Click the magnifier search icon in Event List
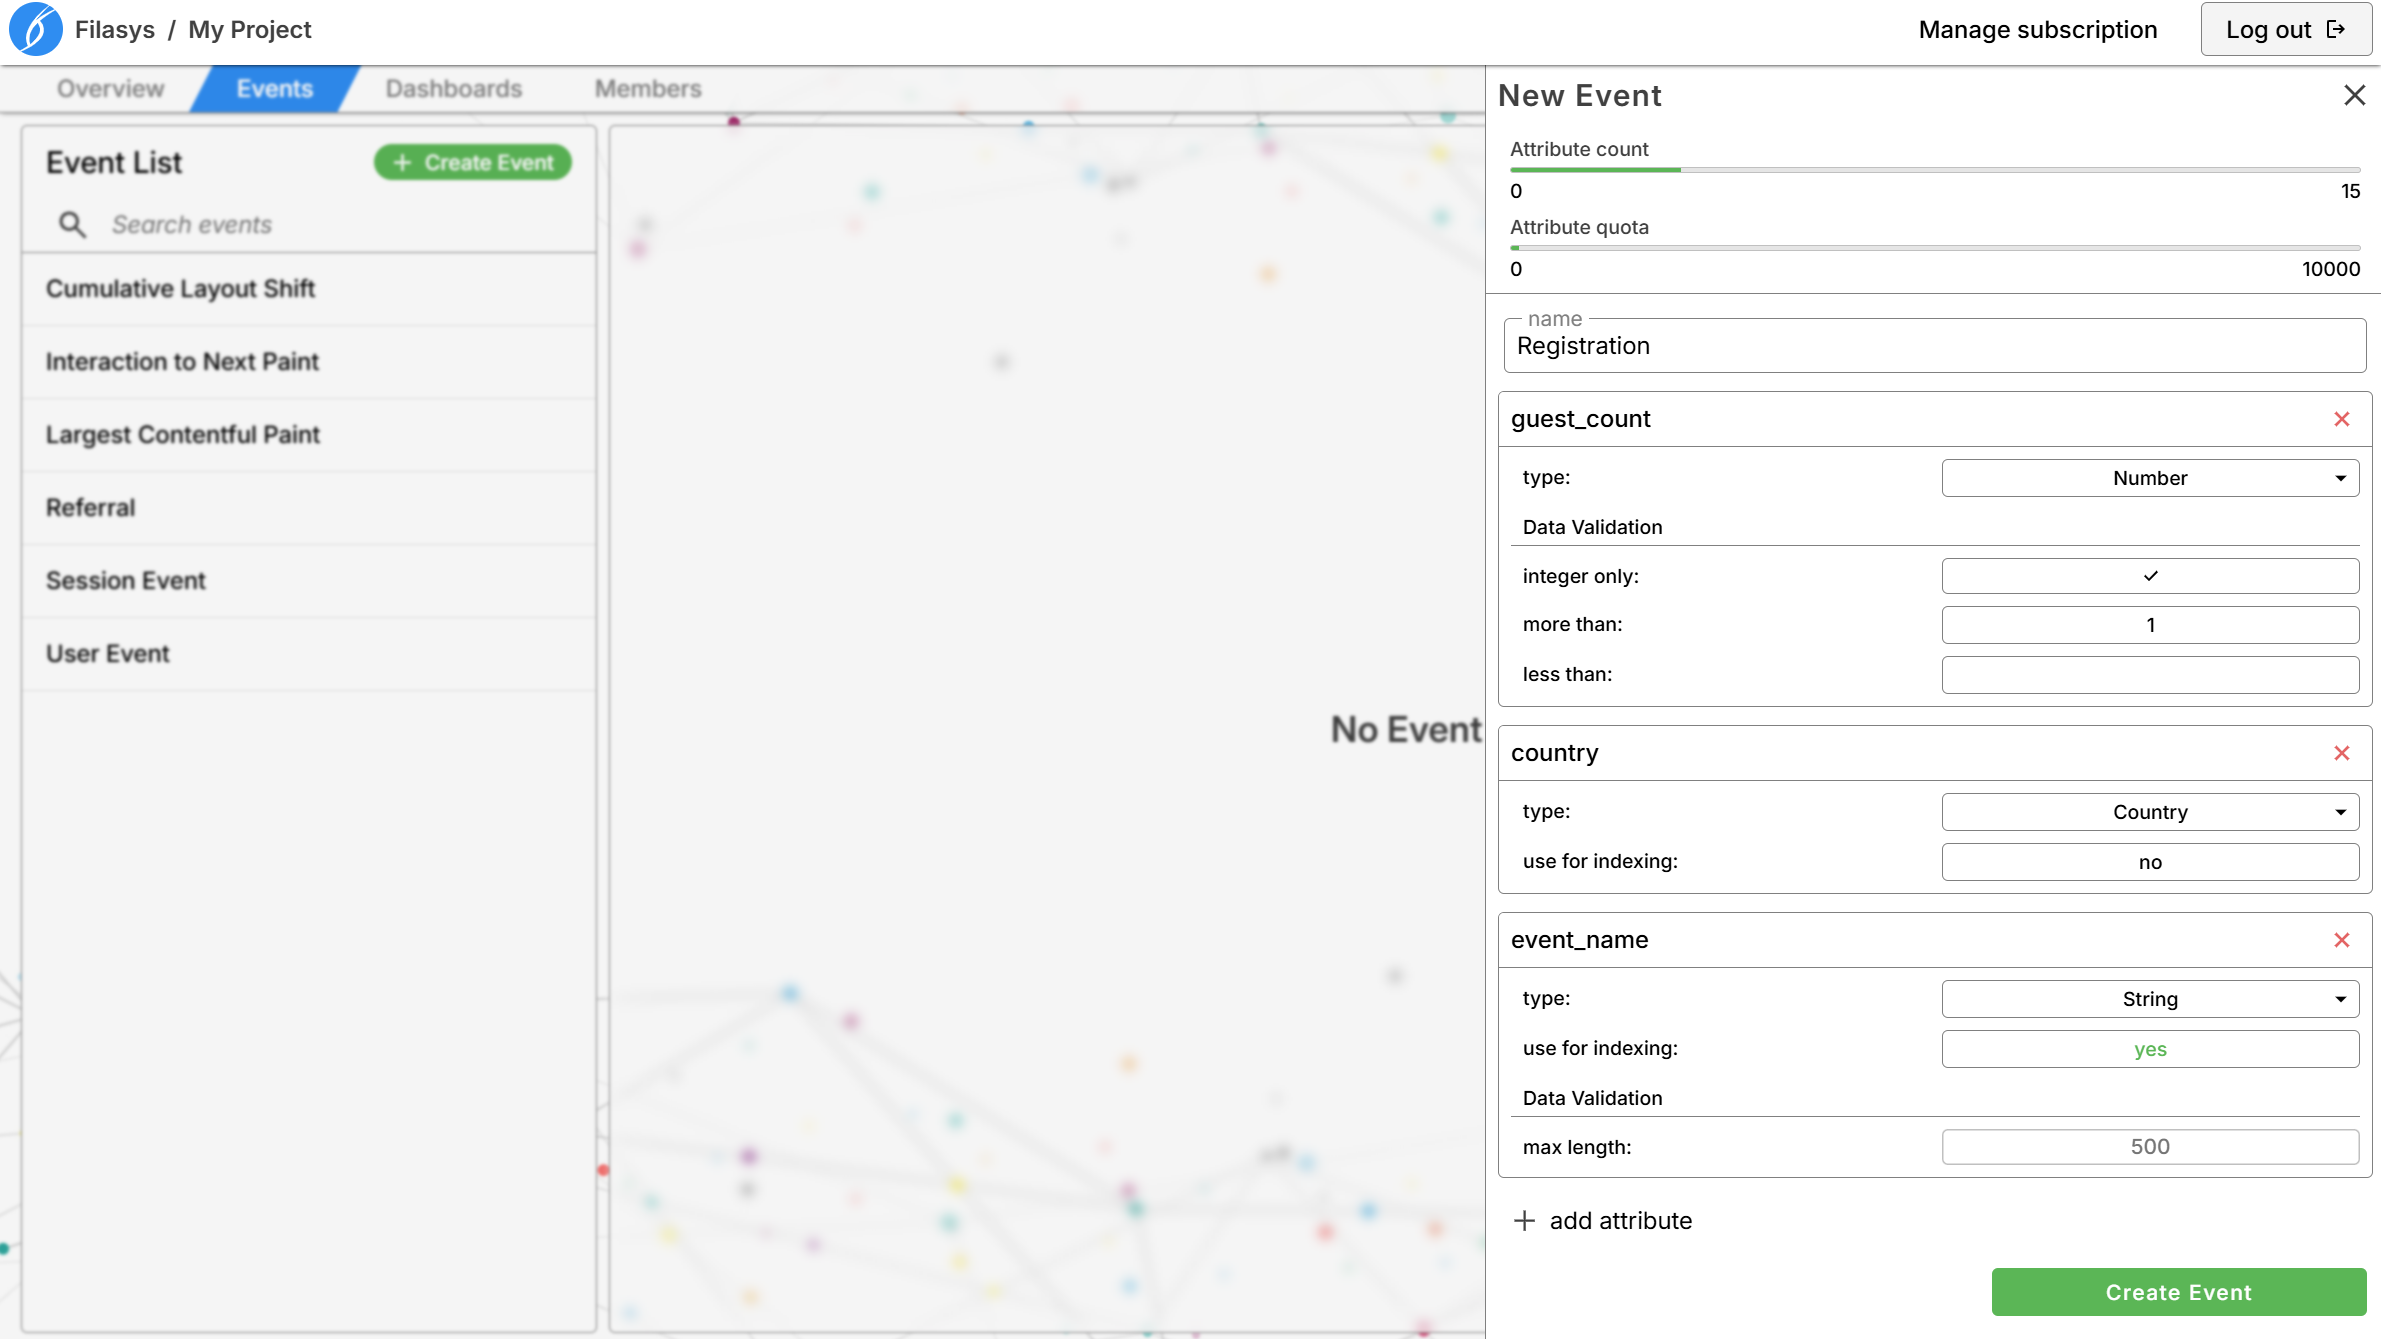The width and height of the screenshot is (2381, 1339). point(72,224)
